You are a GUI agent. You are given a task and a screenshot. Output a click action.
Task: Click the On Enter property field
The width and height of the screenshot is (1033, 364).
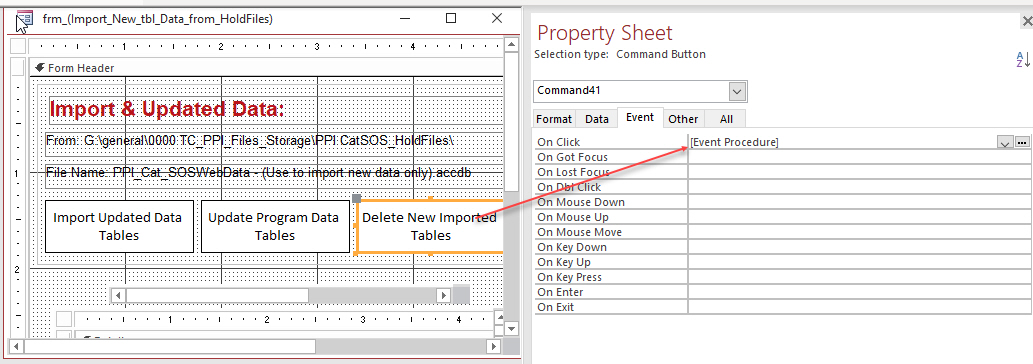pos(859,292)
